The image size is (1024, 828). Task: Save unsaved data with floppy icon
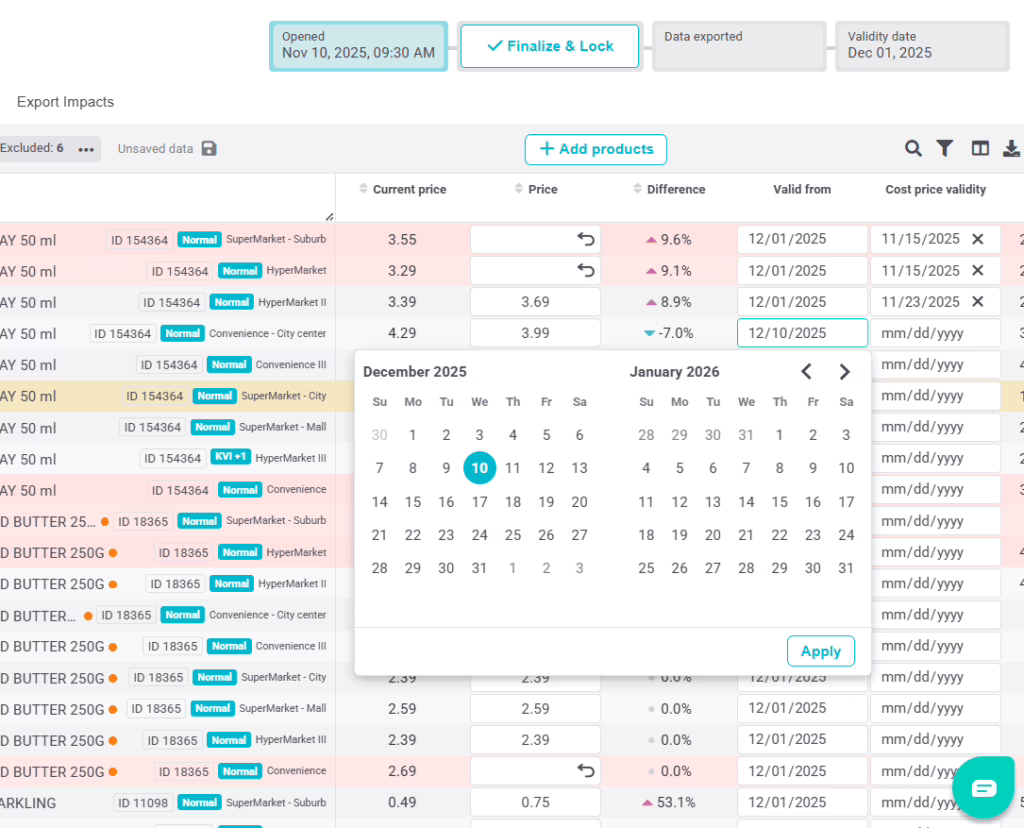[x=209, y=149]
